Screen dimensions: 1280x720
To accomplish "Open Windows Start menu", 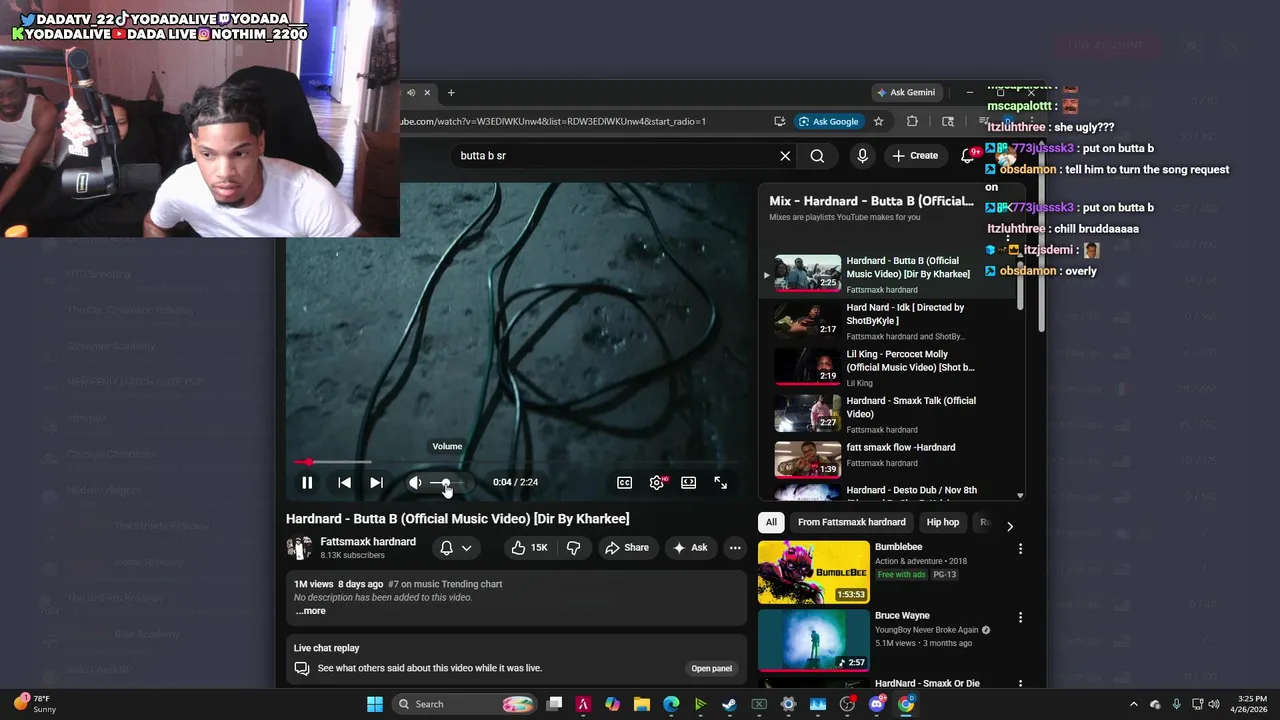I will point(374,704).
